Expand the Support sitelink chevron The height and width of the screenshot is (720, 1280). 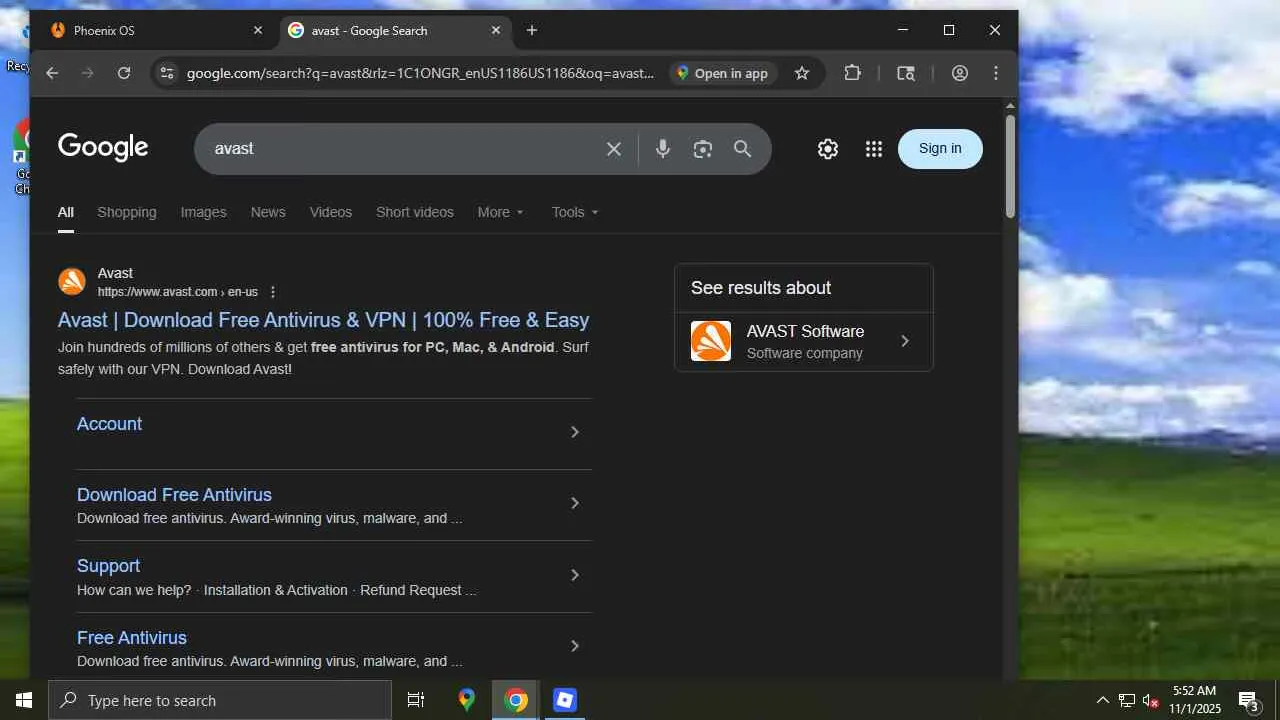(x=575, y=575)
